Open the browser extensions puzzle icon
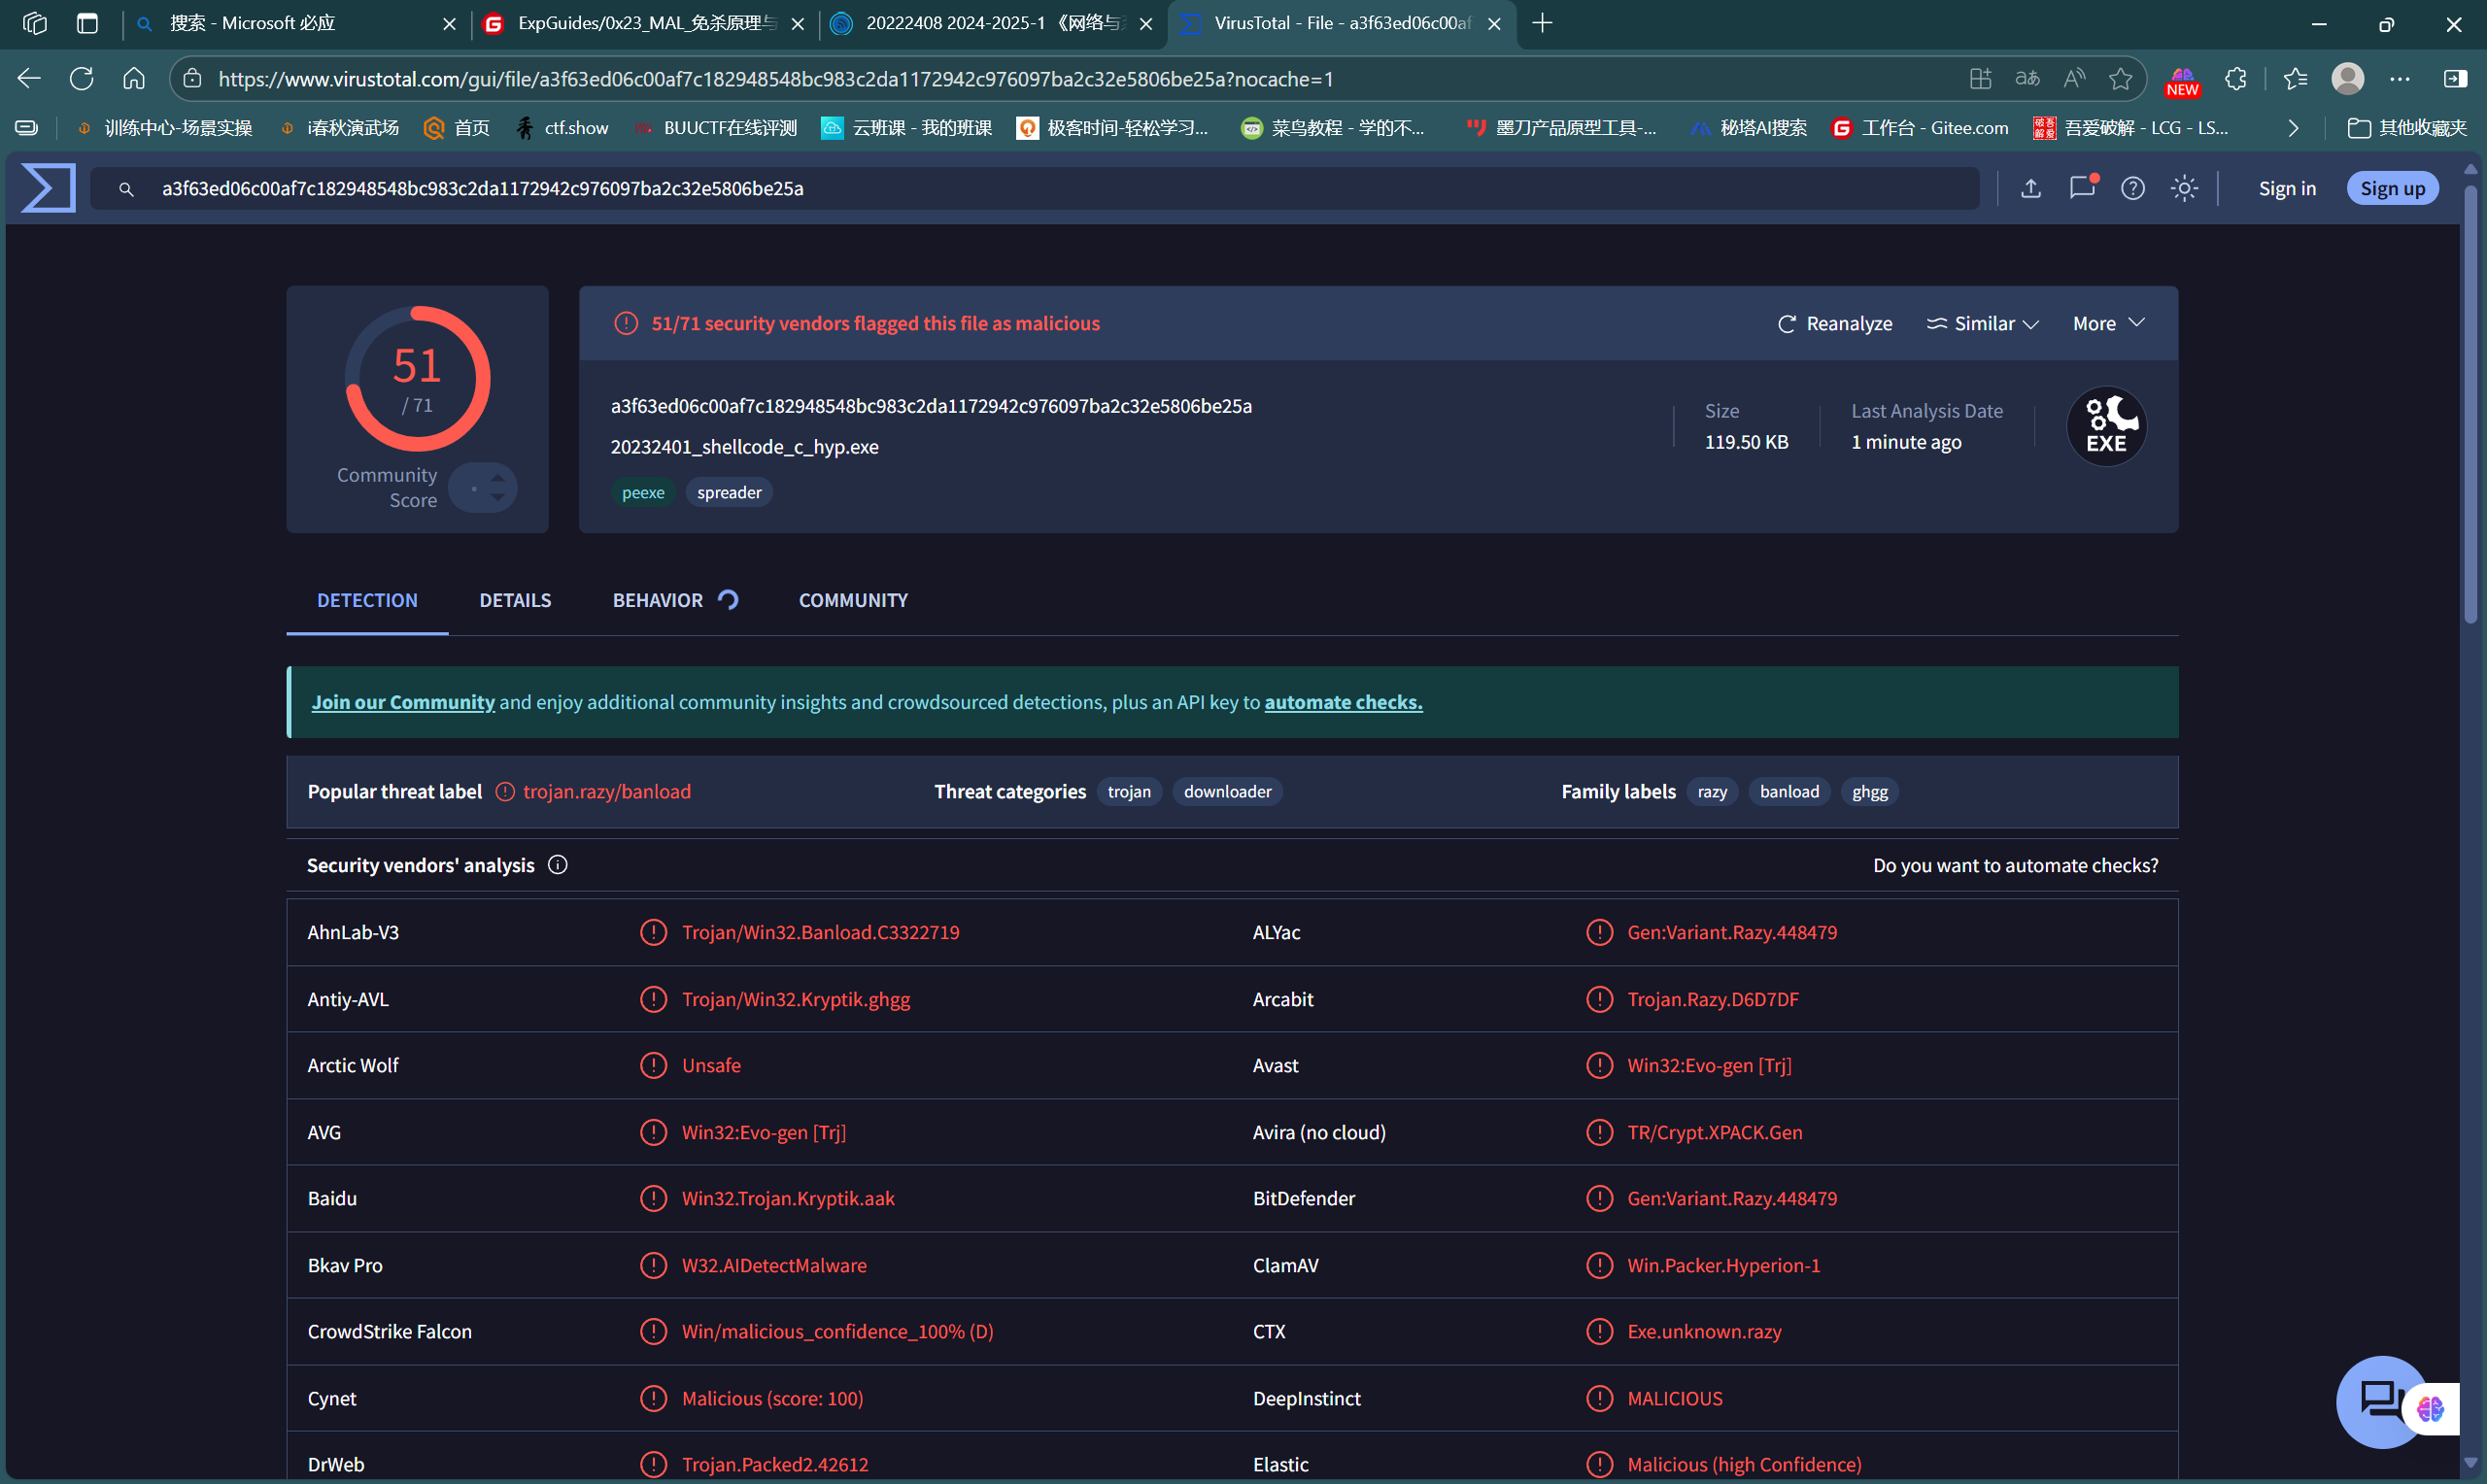 2235,79
